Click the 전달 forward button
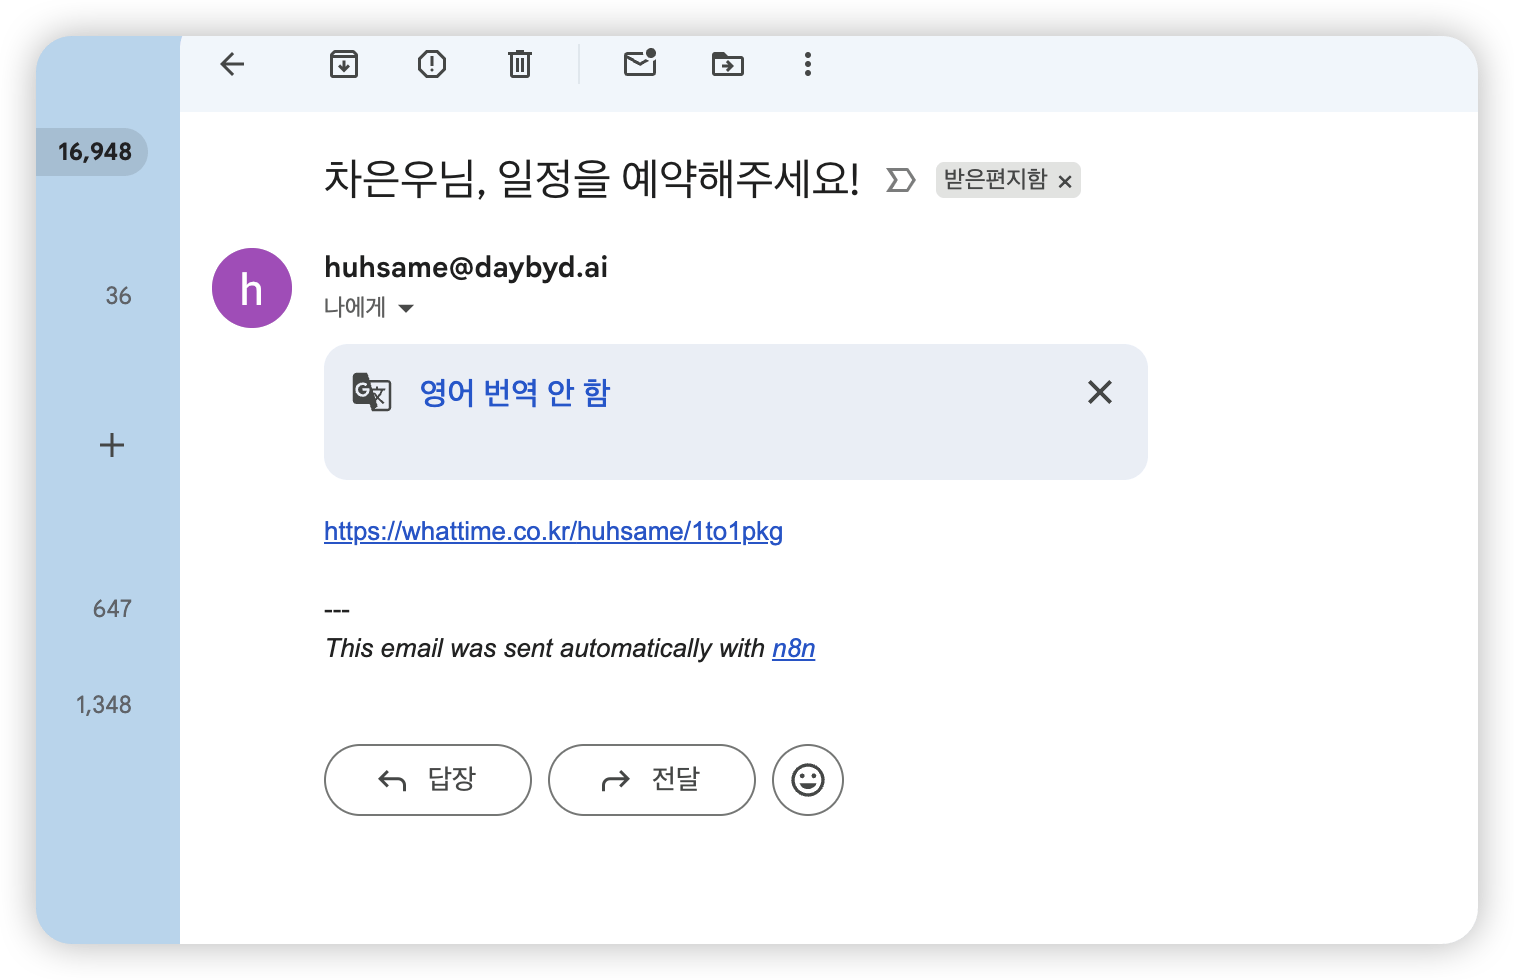Viewport: 1514px width, 980px height. coord(652,780)
